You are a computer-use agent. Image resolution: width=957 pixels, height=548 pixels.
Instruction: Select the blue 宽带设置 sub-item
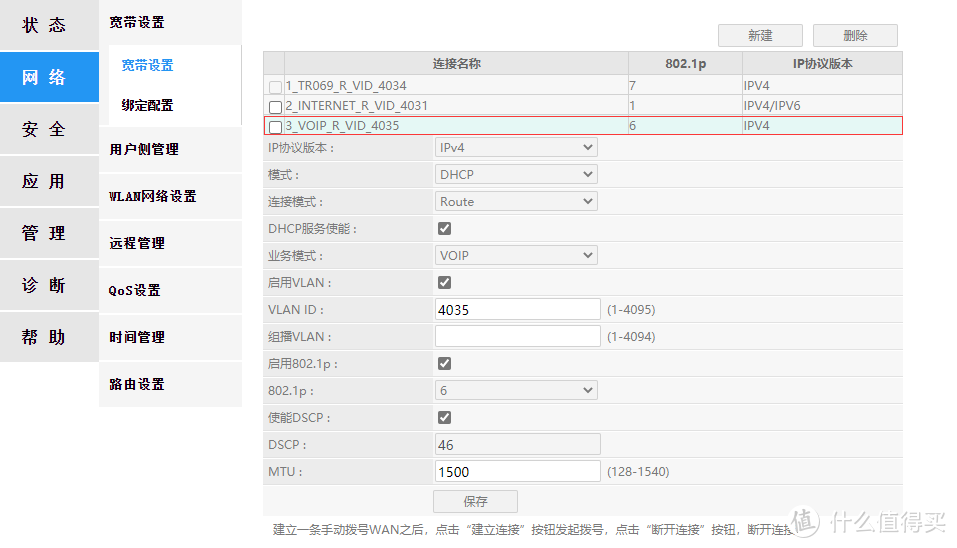point(147,65)
